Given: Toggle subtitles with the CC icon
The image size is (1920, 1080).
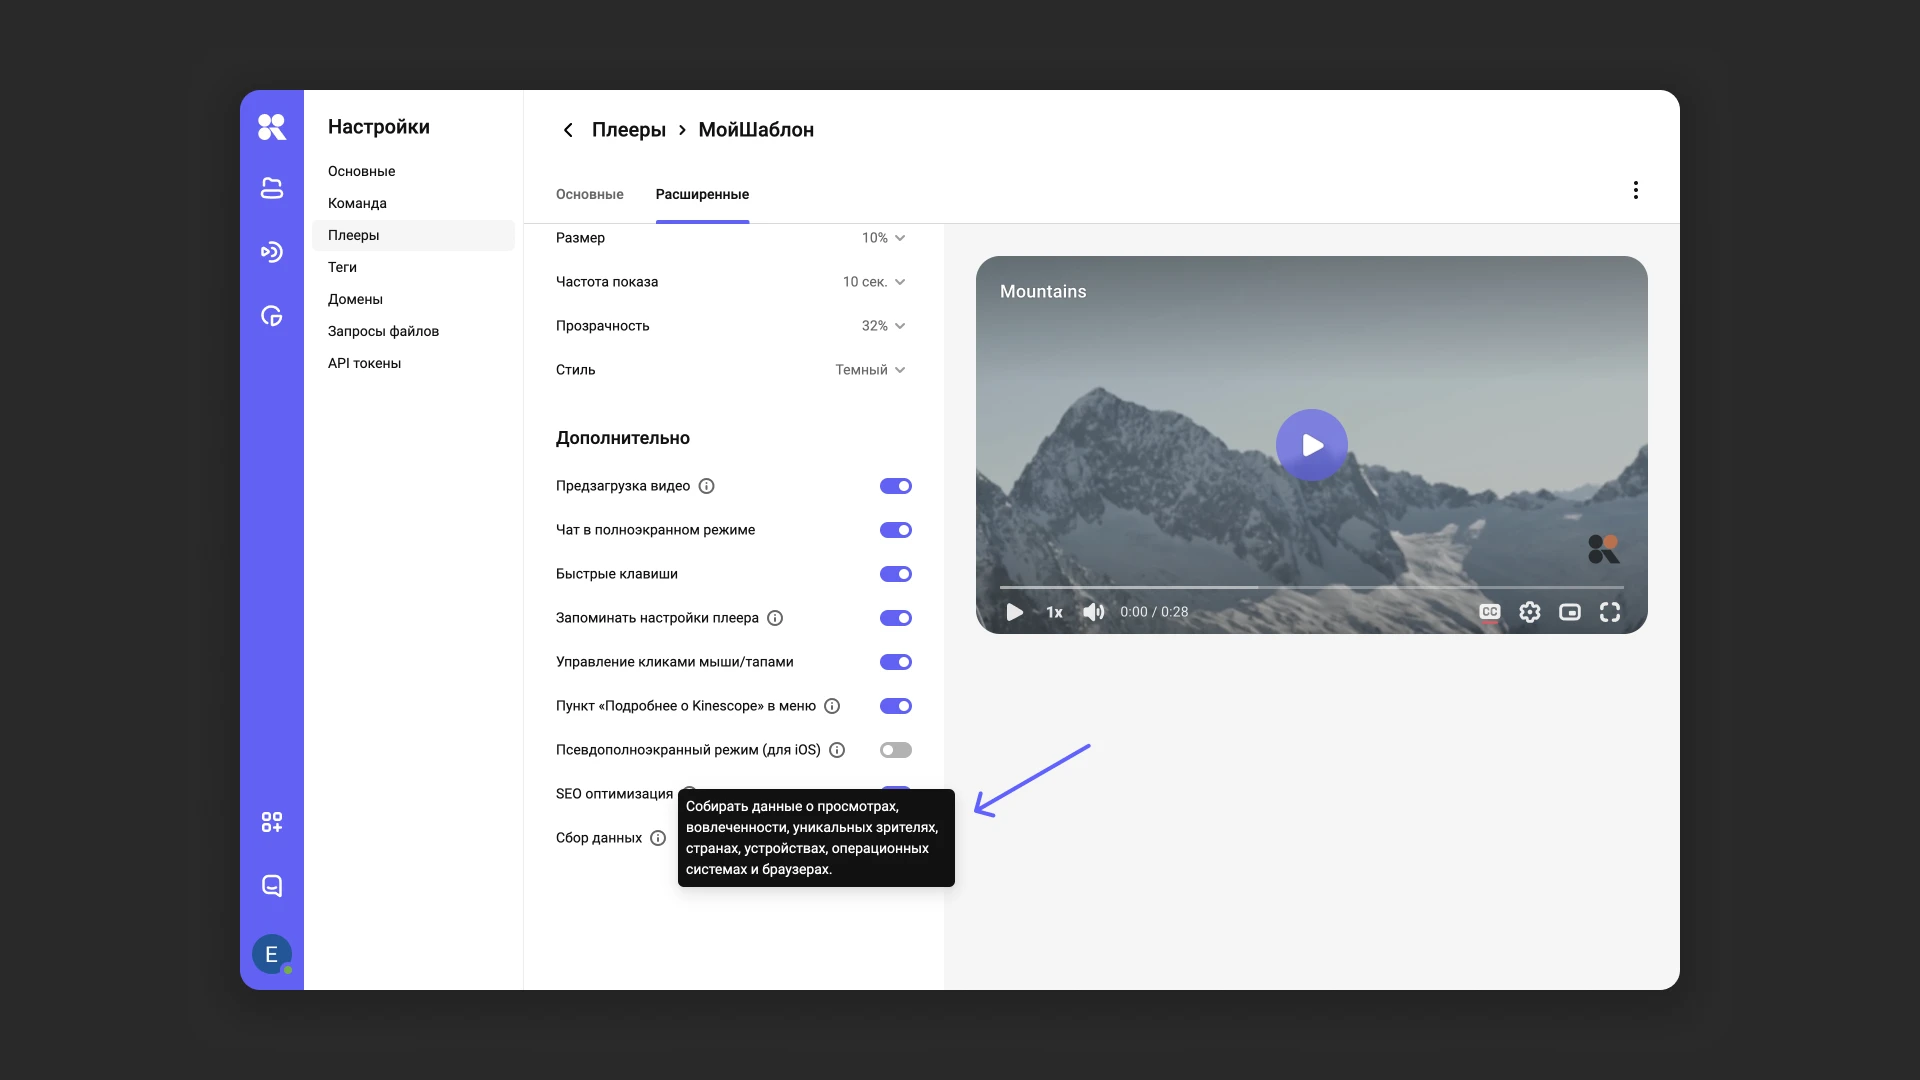Looking at the screenshot, I should 1489,612.
